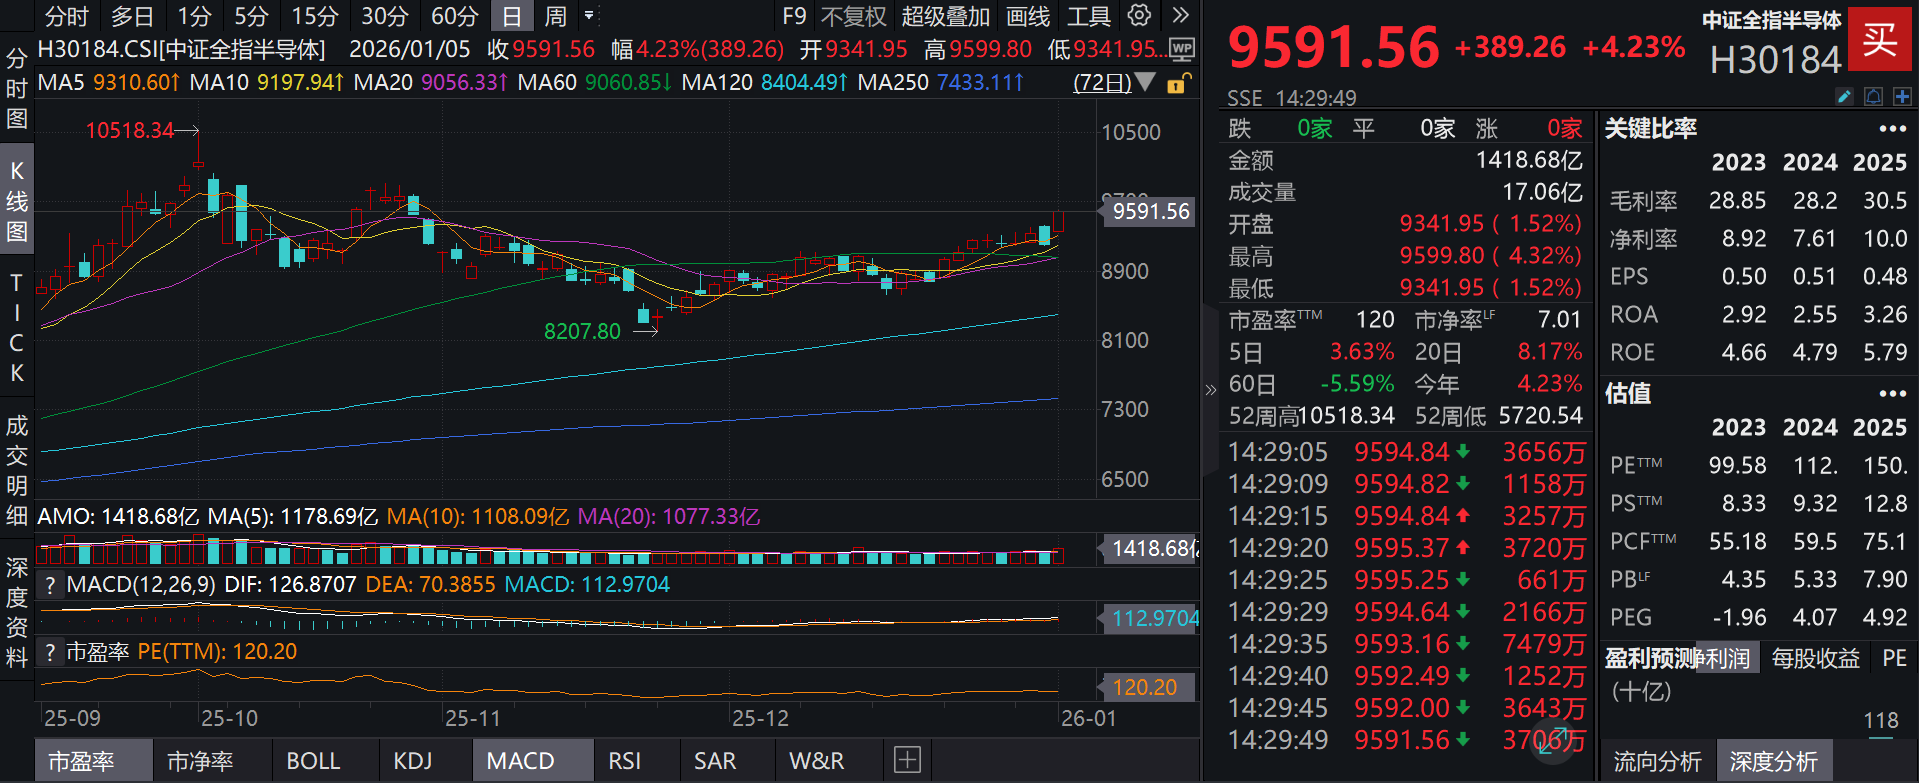Click the red 买 buy button
The image size is (1919, 783).
point(1879,40)
